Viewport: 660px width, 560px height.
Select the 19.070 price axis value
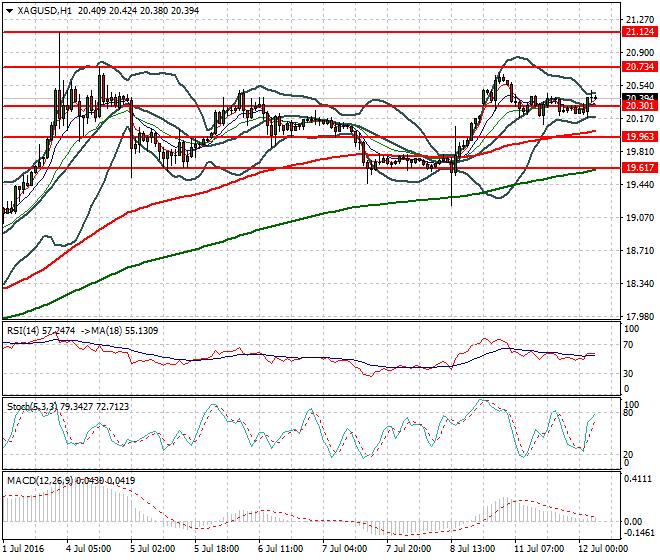click(x=640, y=218)
